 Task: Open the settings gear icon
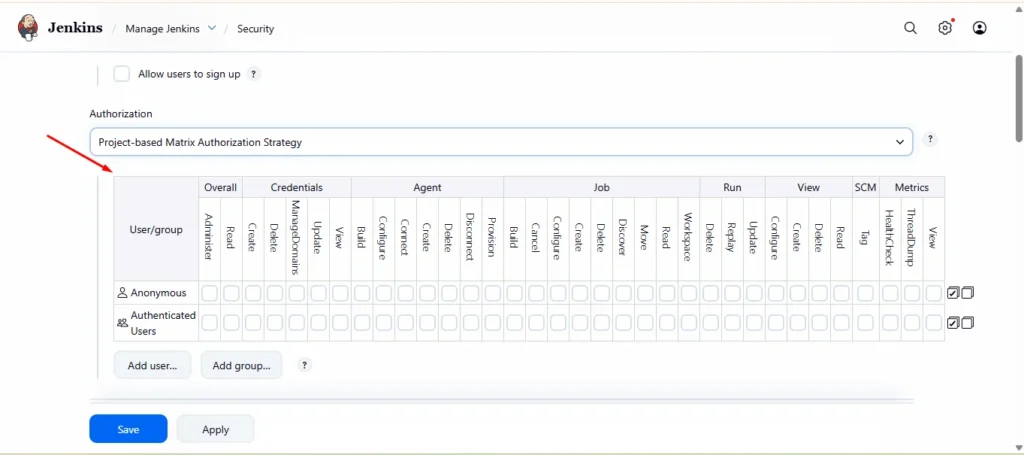pos(945,28)
